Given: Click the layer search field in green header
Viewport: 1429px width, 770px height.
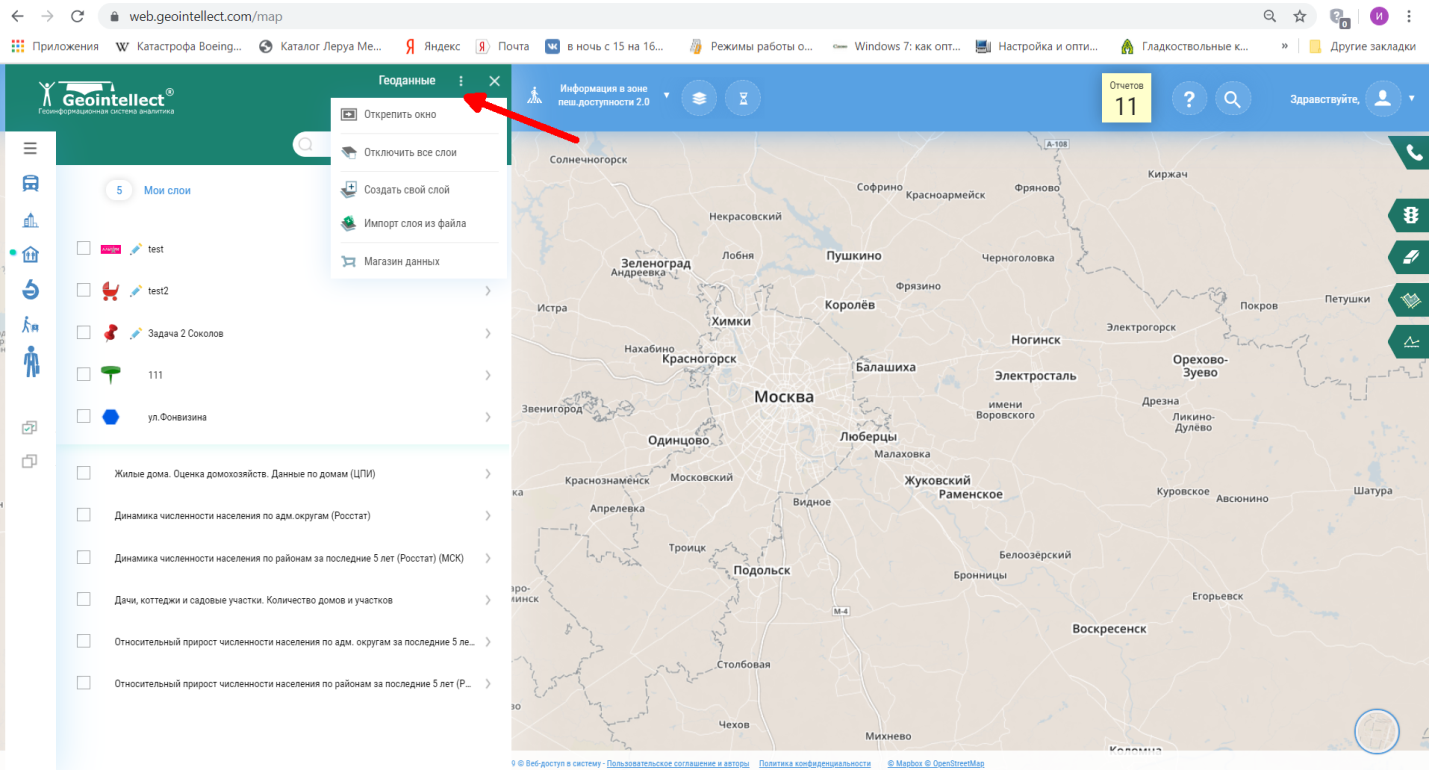Looking at the screenshot, I should [311, 145].
